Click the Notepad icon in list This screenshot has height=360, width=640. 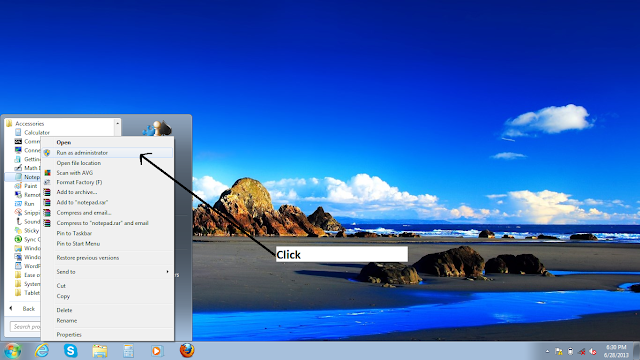click(x=18, y=177)
